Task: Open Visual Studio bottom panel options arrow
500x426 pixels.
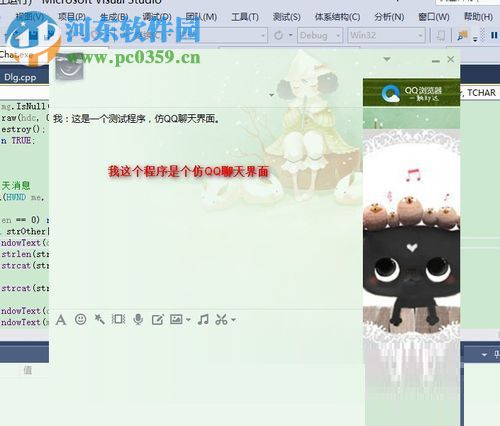Action: pos(484,355)
